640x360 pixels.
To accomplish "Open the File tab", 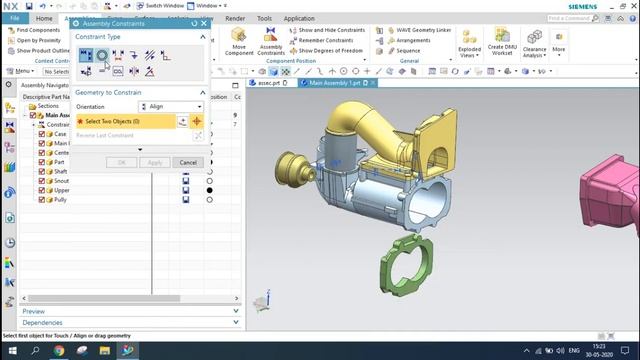I will tap(15, 18).
